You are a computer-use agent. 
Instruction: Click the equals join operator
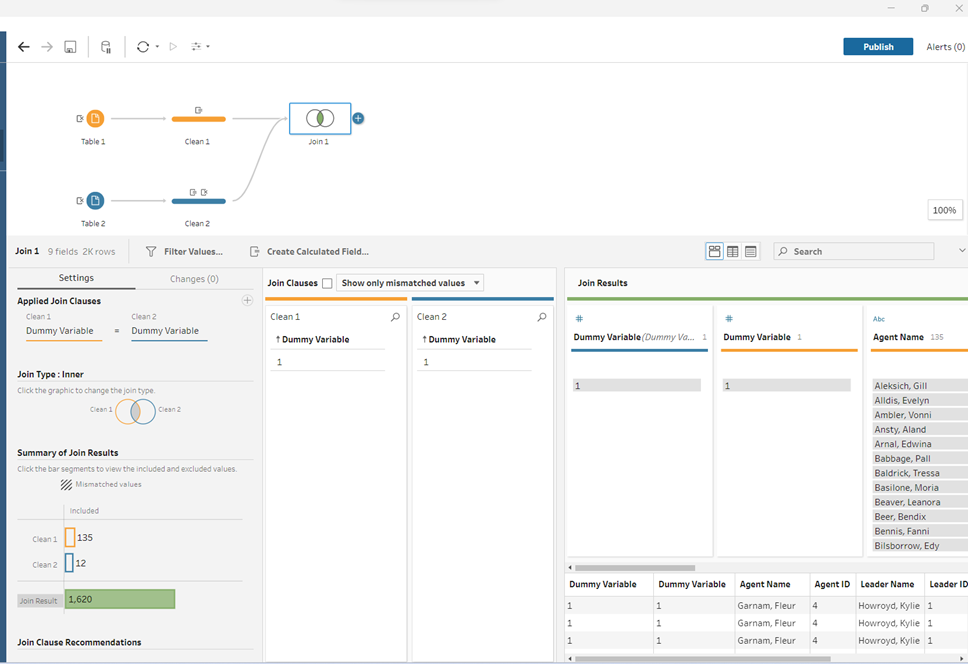pyautogui.click(x=117, y=331)
